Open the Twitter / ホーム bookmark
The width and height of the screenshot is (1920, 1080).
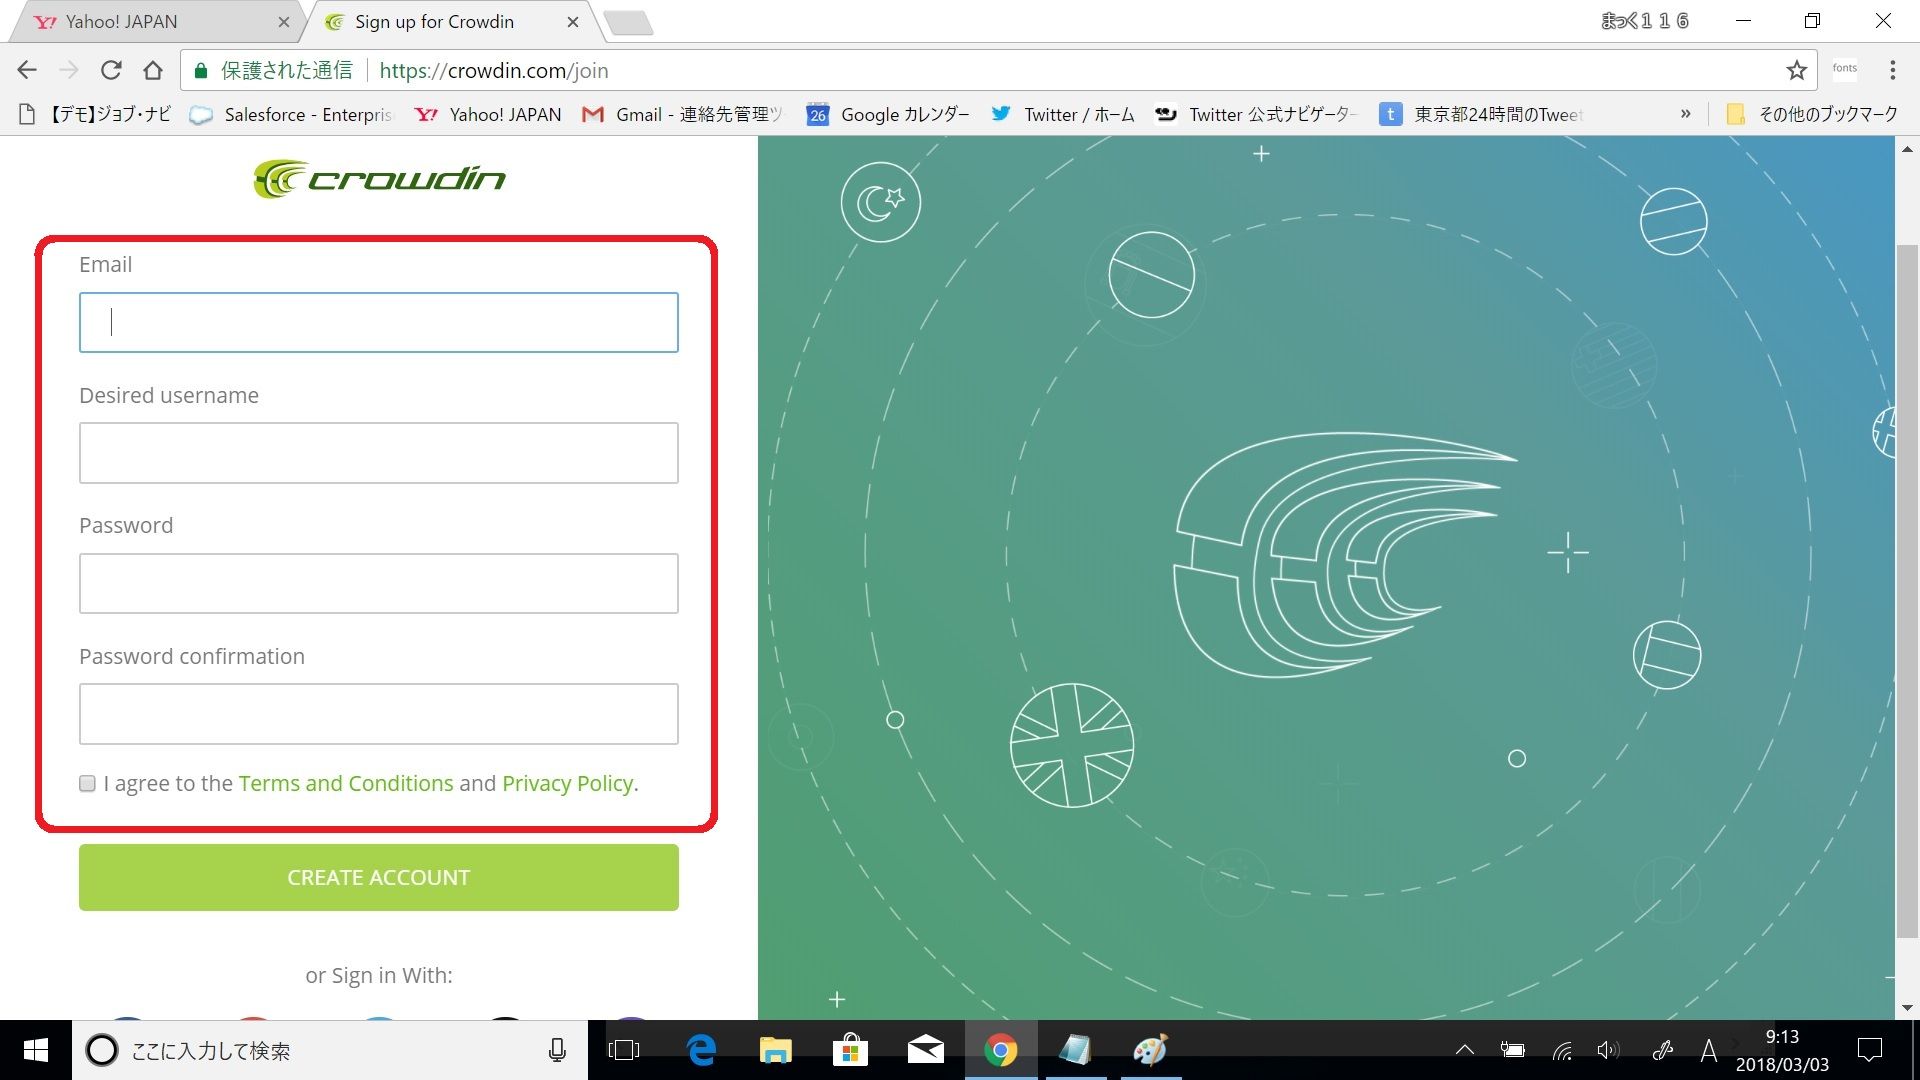point(1062,114)
